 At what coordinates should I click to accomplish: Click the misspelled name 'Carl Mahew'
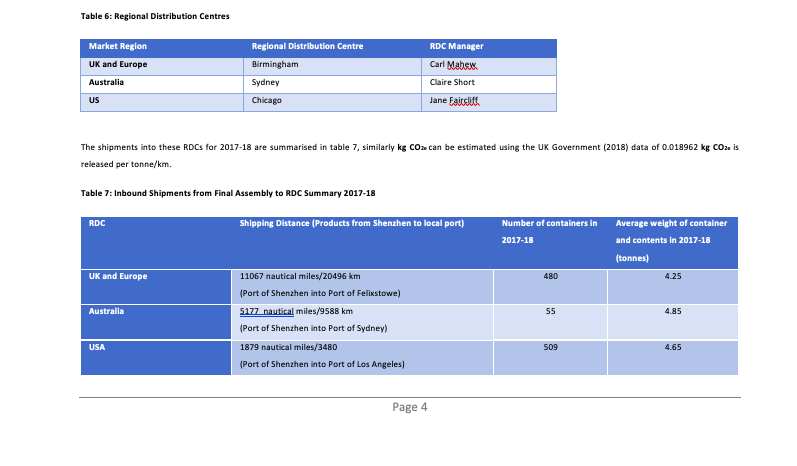(x=453, y=65)
